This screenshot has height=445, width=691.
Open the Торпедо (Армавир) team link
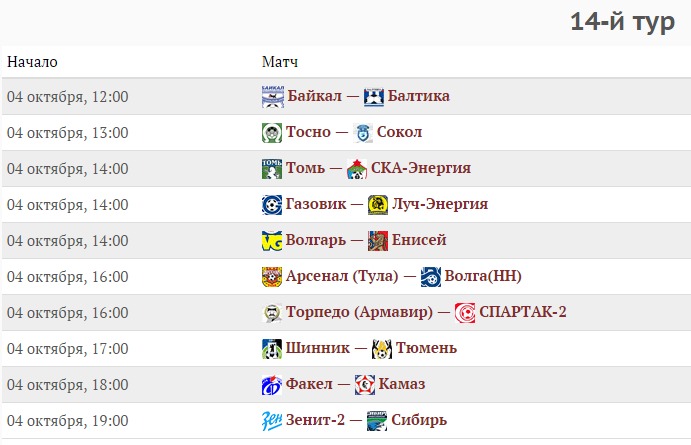click(358, 313)
